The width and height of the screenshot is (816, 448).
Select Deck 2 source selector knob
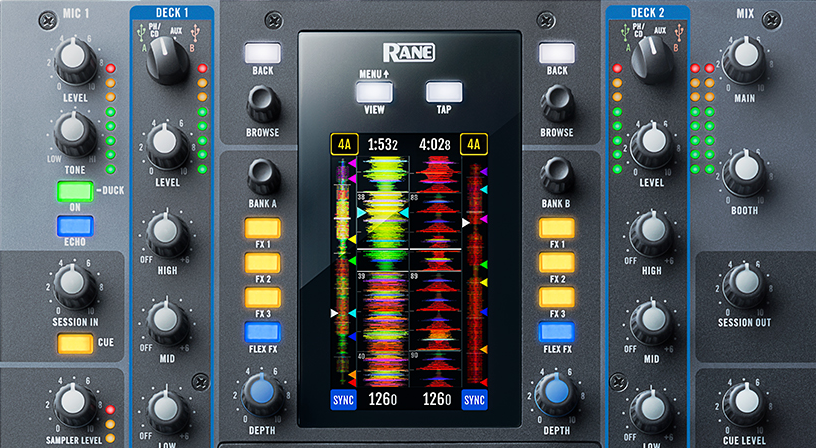(653, 60)
